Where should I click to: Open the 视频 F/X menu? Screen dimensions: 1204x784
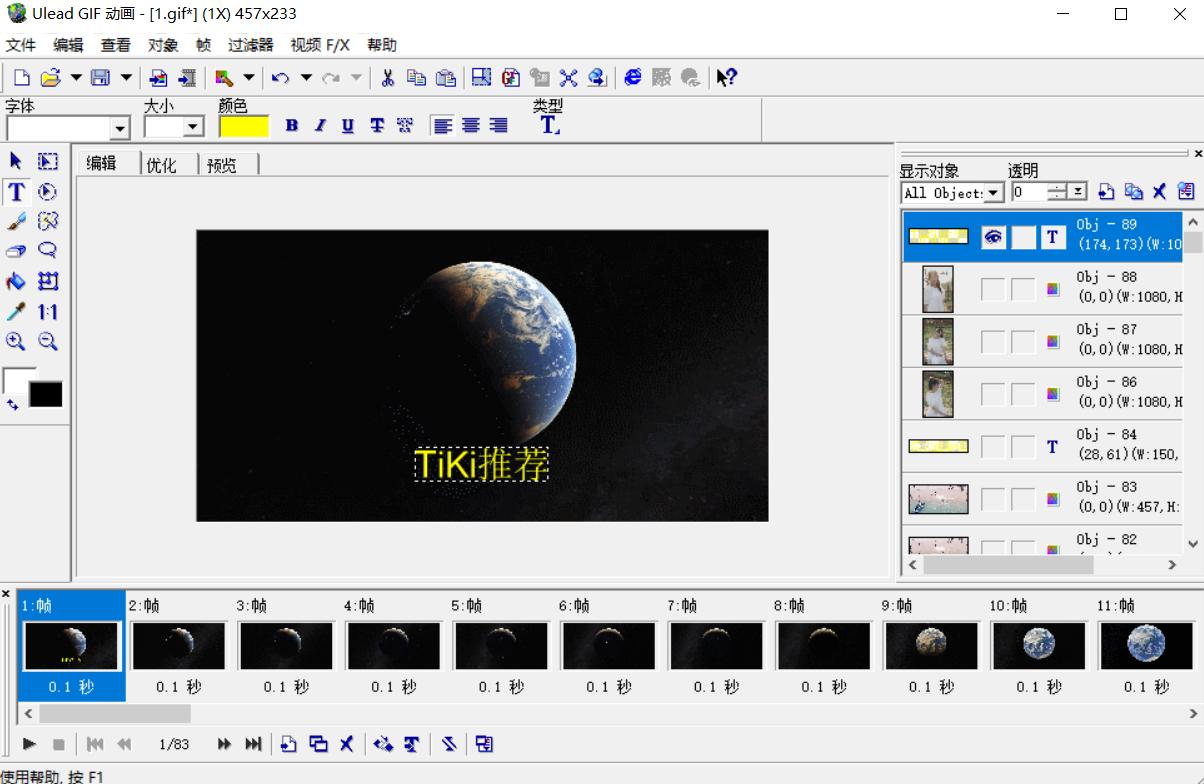coord(320,45)
